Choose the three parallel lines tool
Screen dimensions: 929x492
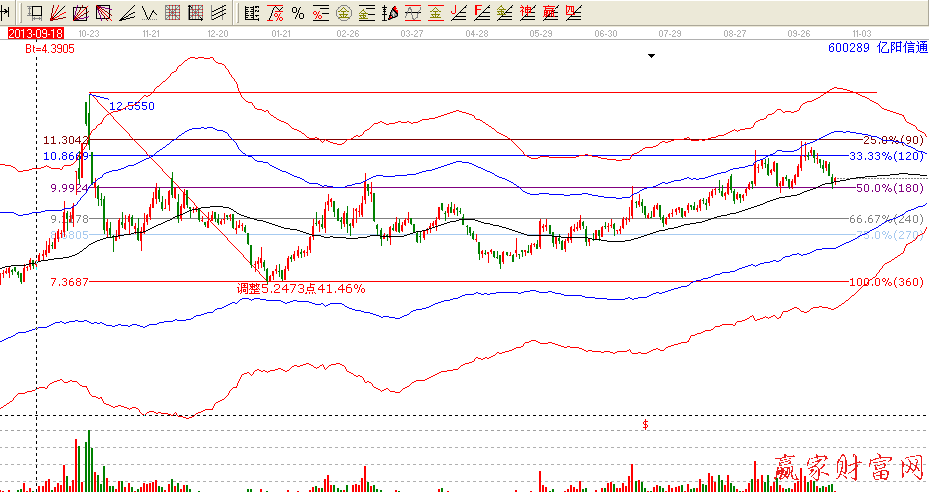217,13
